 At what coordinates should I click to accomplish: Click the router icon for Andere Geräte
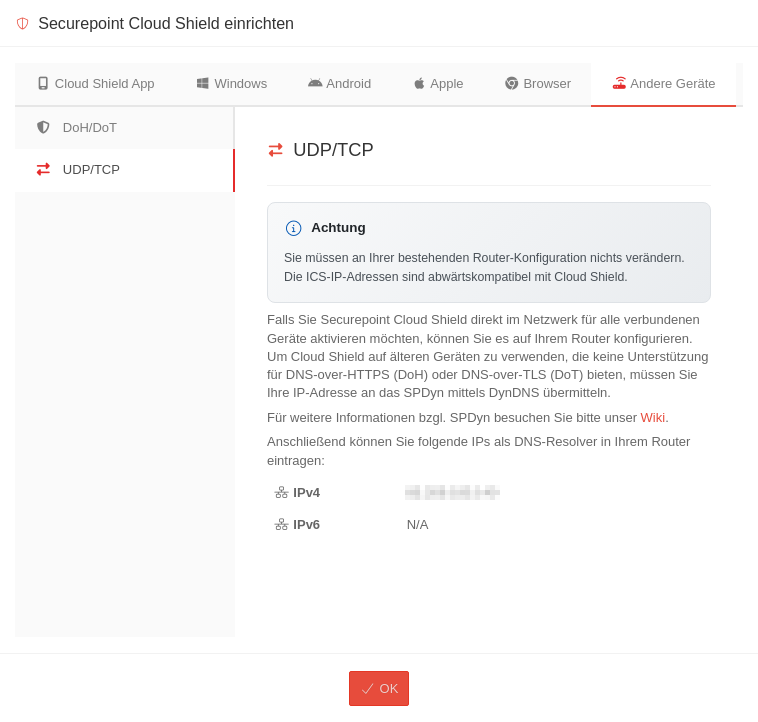[x=619, y=84]
